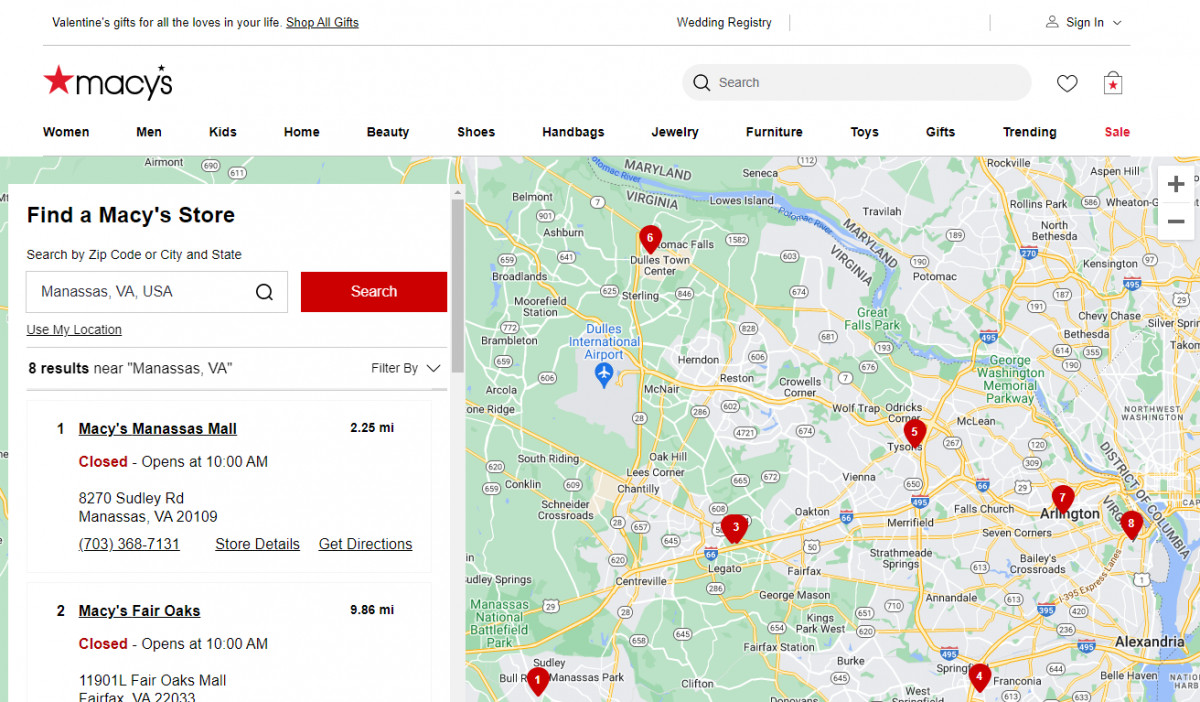This screenshot has width=1200, height=702.
Task: Open the Women menu
Action: (x=66, y=132)
